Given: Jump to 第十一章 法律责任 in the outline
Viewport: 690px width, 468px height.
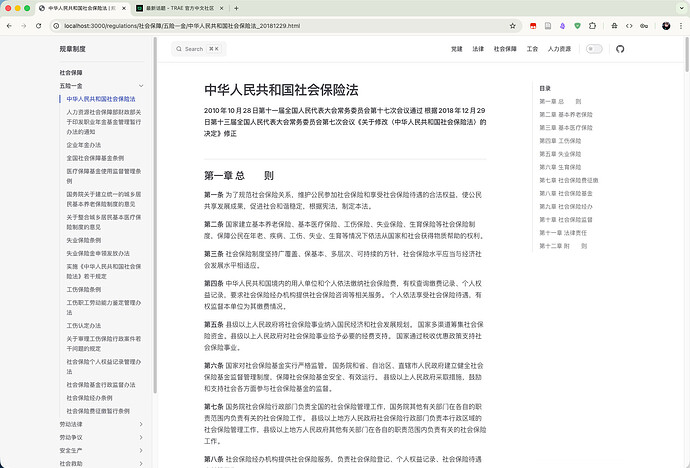Looking at the screenshot, I should coord(564,232).
